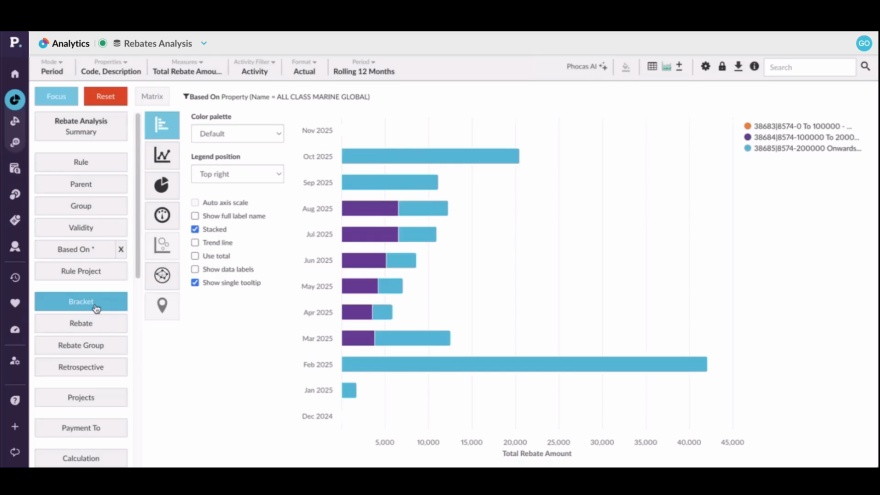Image resolution: width=880 pixels, height=495 pixels.
Task: Select the Retrospective dimension
Action: (81, 367)
